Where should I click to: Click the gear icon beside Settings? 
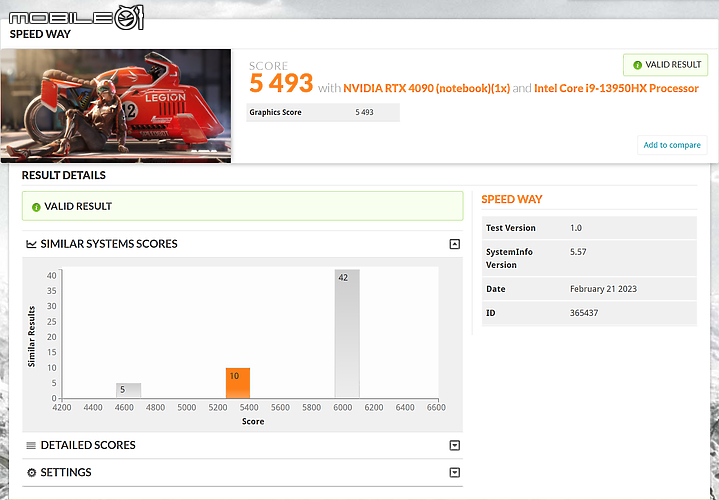[31, 472]
